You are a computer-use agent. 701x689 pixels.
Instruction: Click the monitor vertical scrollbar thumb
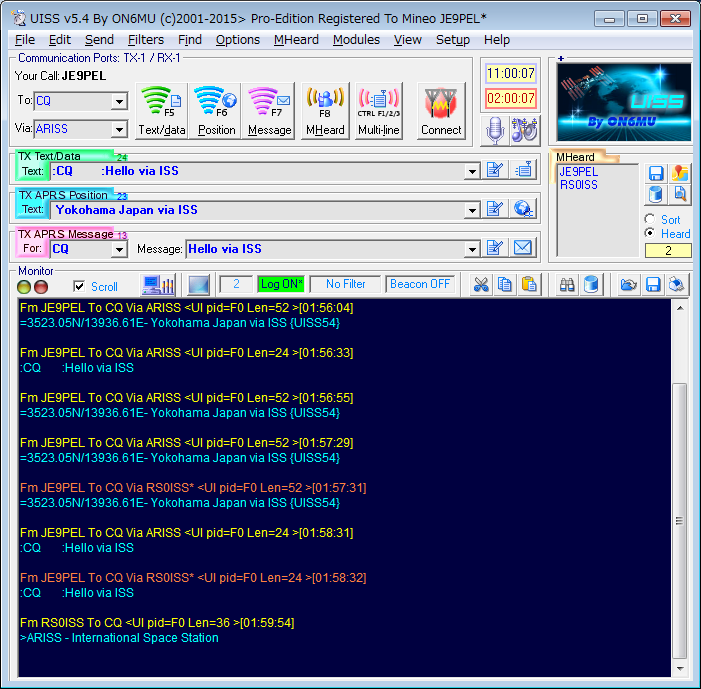pyautogui.click(x=680, y=521)
